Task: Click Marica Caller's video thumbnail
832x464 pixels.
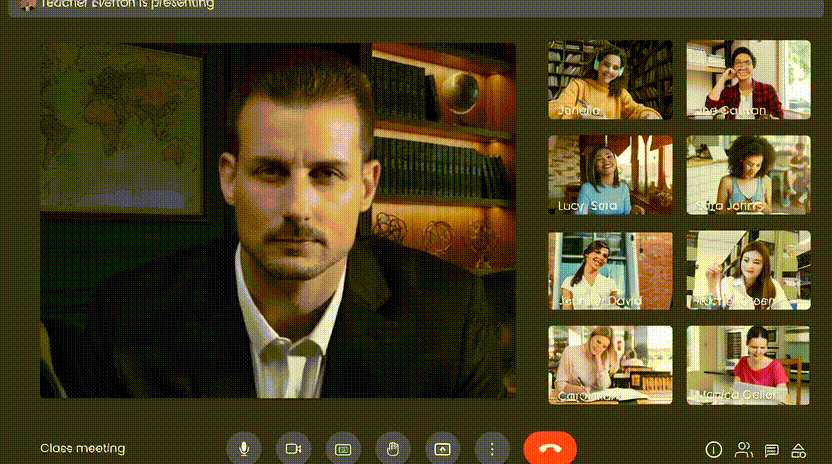Action: (x=748, y=365)
